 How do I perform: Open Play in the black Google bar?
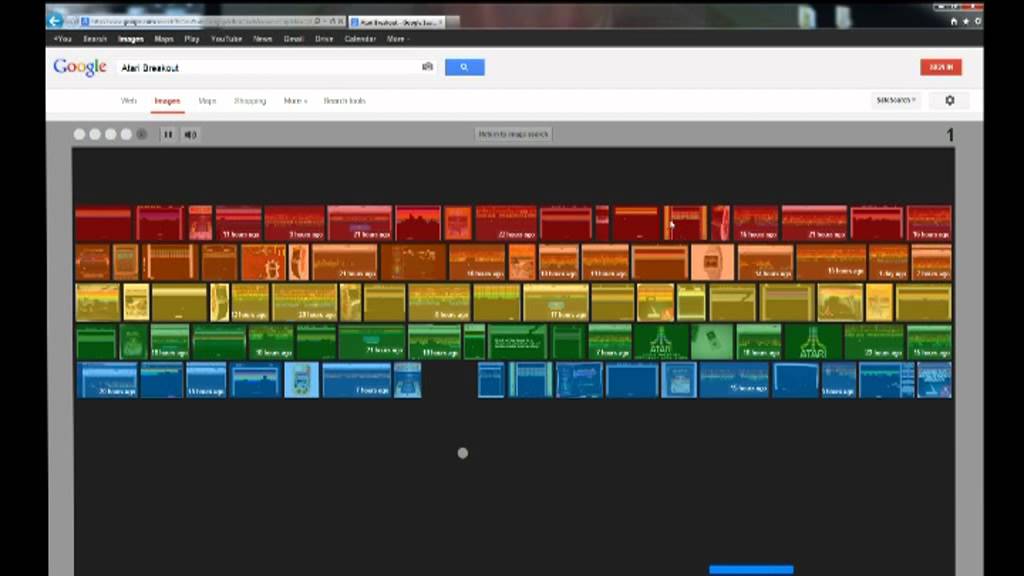[x=191, y=39]
